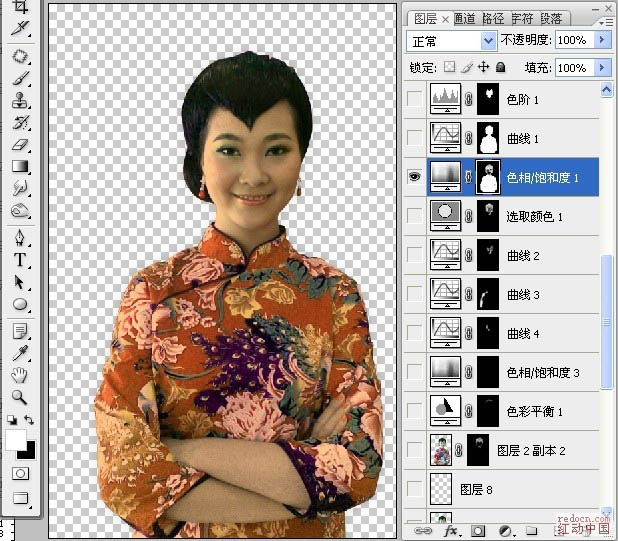Show the 曲线 3 layer
Image resolution: width=618 pixels, height=541 pixels.
pos(414,294)
